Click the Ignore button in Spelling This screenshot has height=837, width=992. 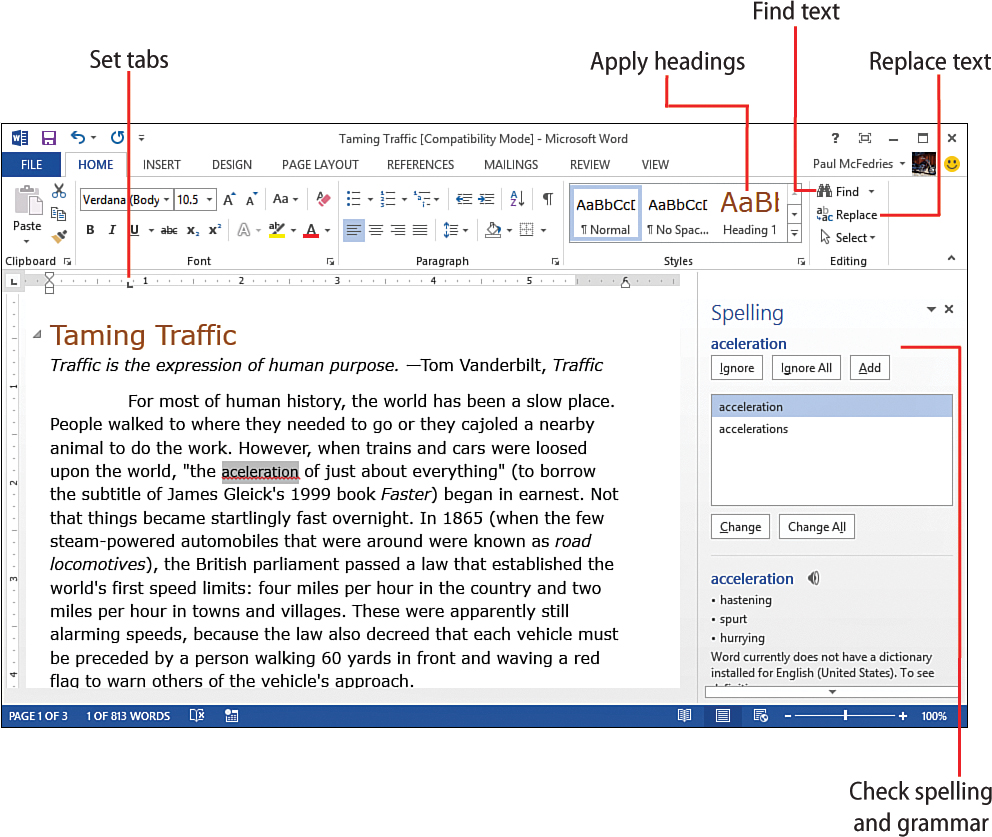(737, 368)
